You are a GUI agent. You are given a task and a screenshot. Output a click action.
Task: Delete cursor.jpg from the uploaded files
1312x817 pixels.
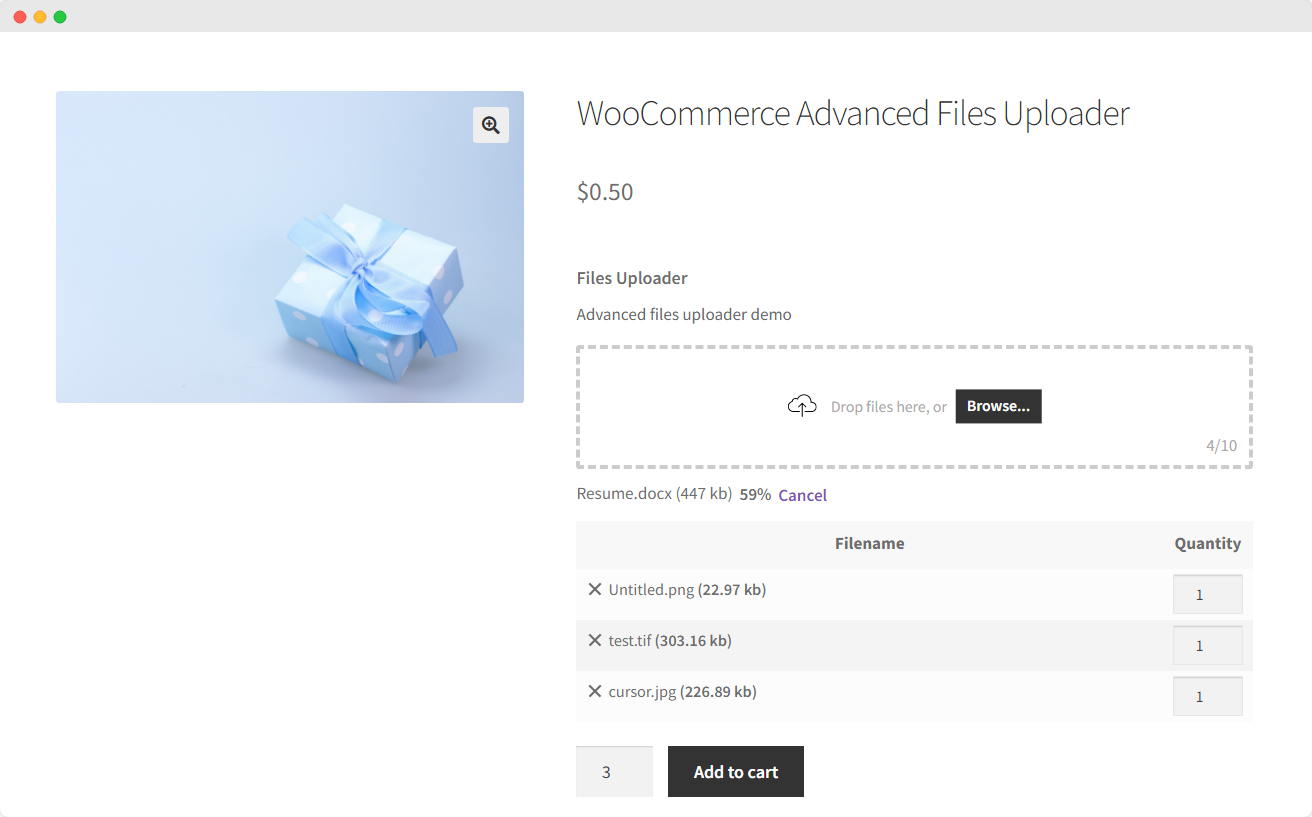[595, 692]
